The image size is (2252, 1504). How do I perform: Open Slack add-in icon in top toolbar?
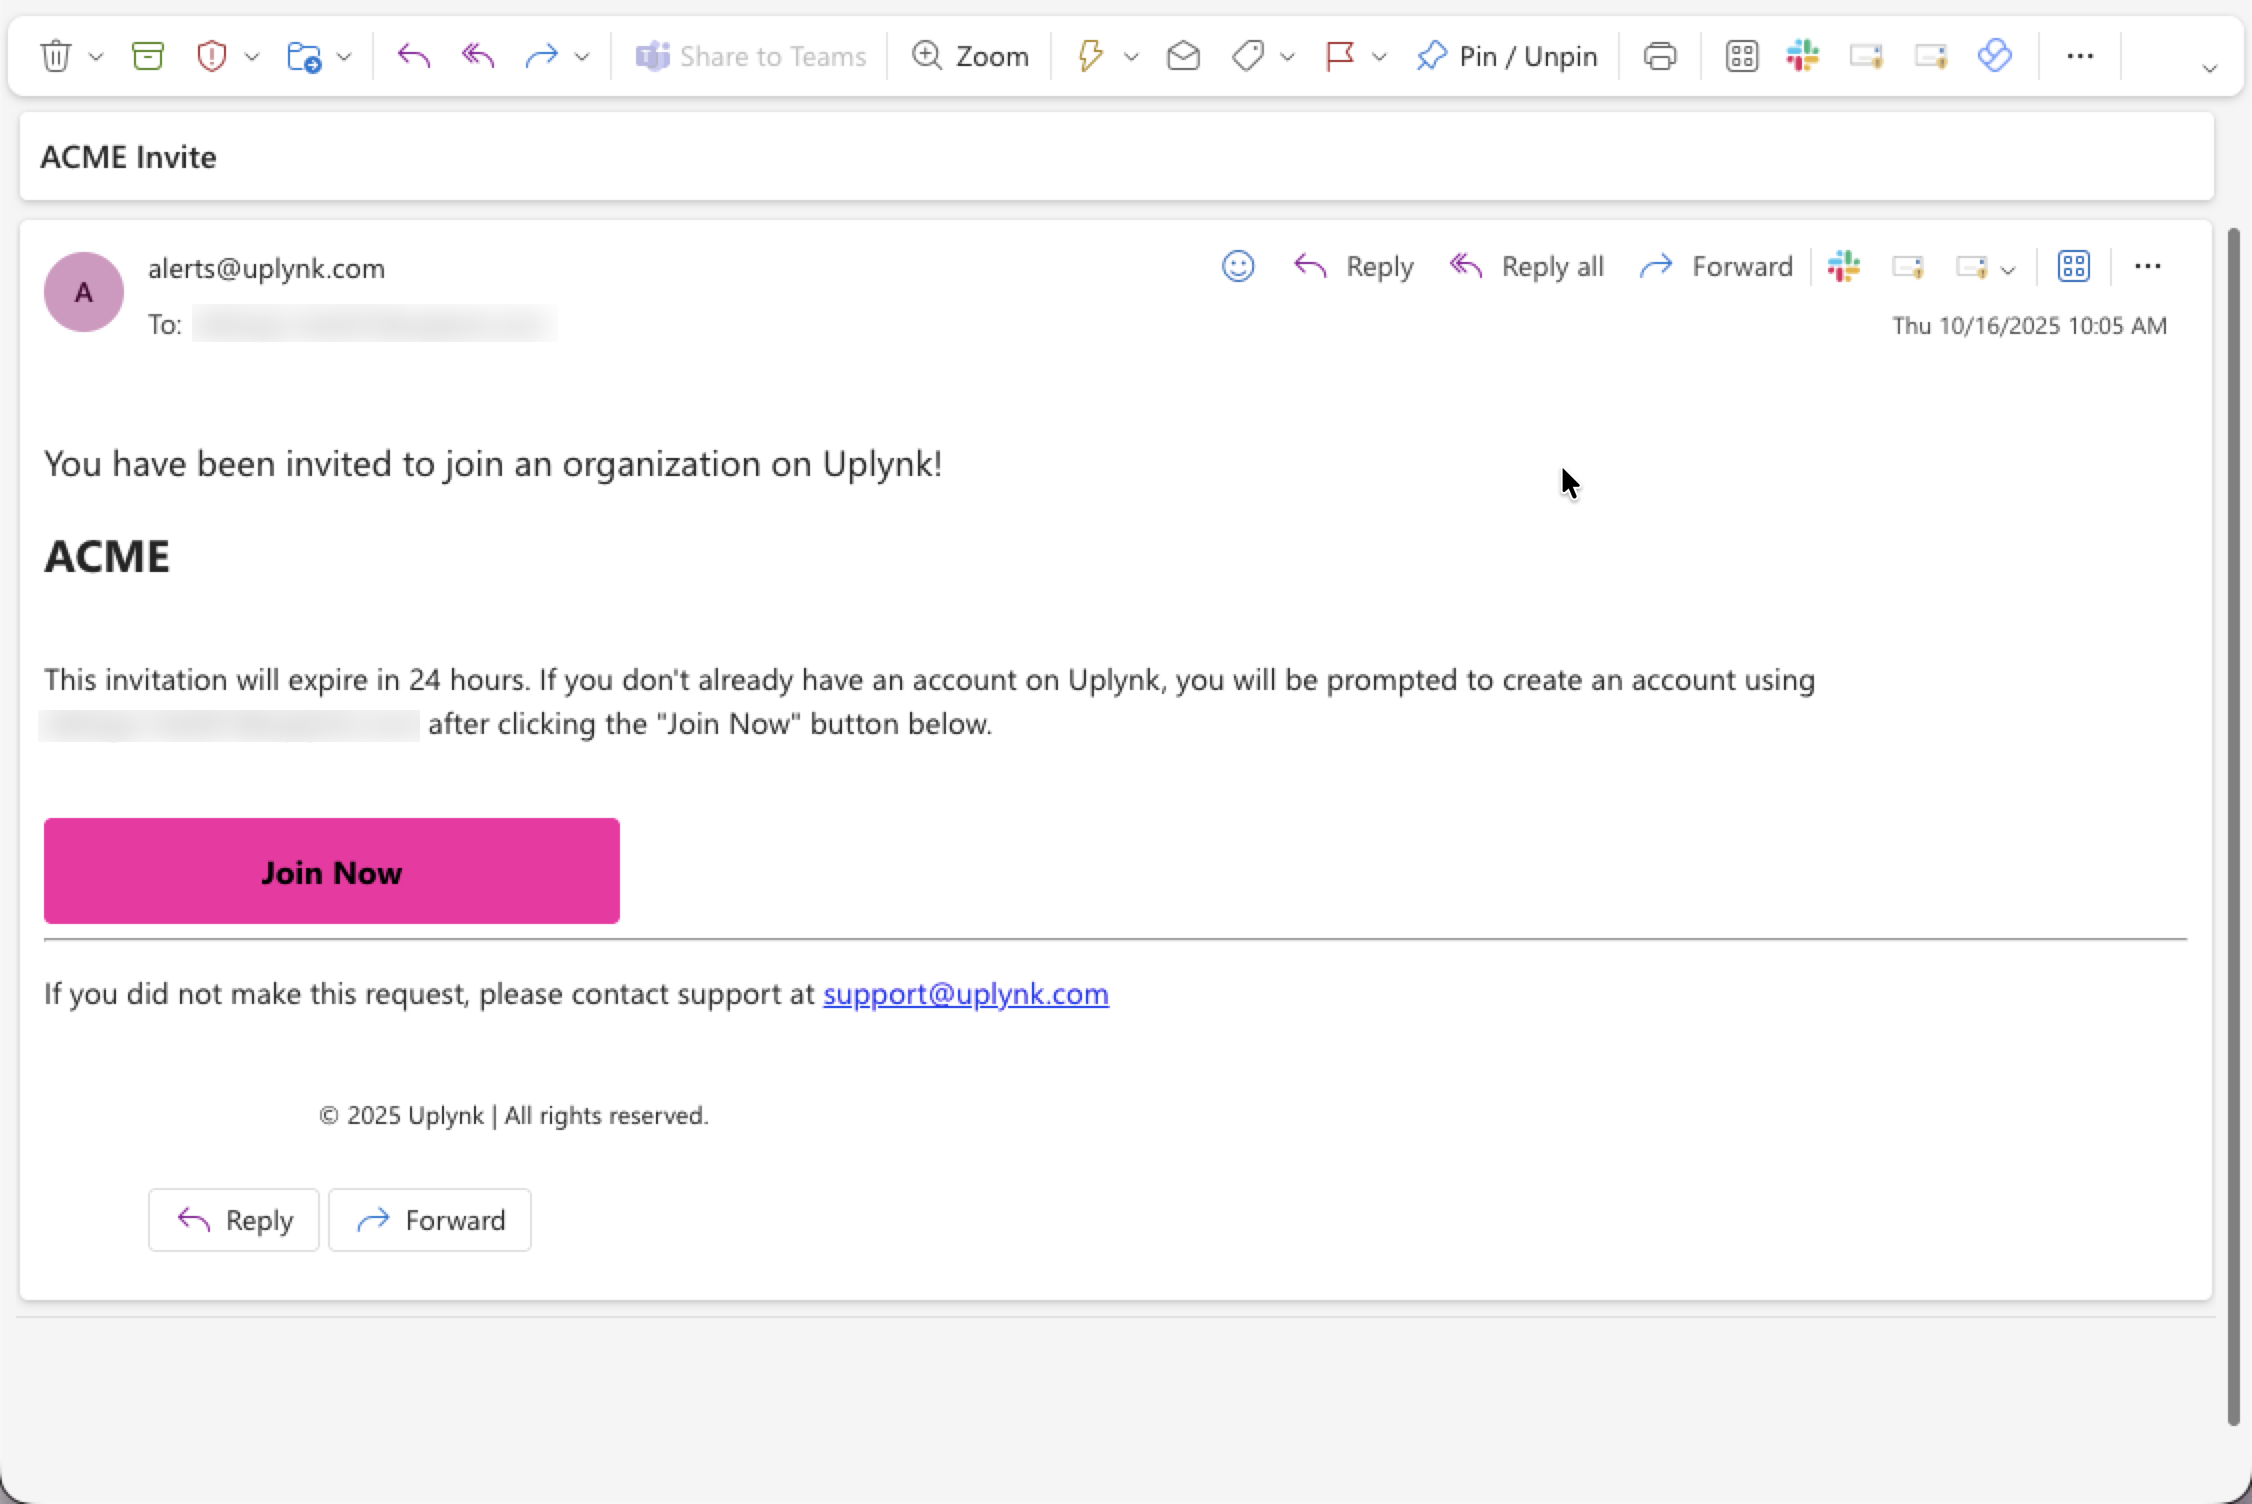[1802, 56]
